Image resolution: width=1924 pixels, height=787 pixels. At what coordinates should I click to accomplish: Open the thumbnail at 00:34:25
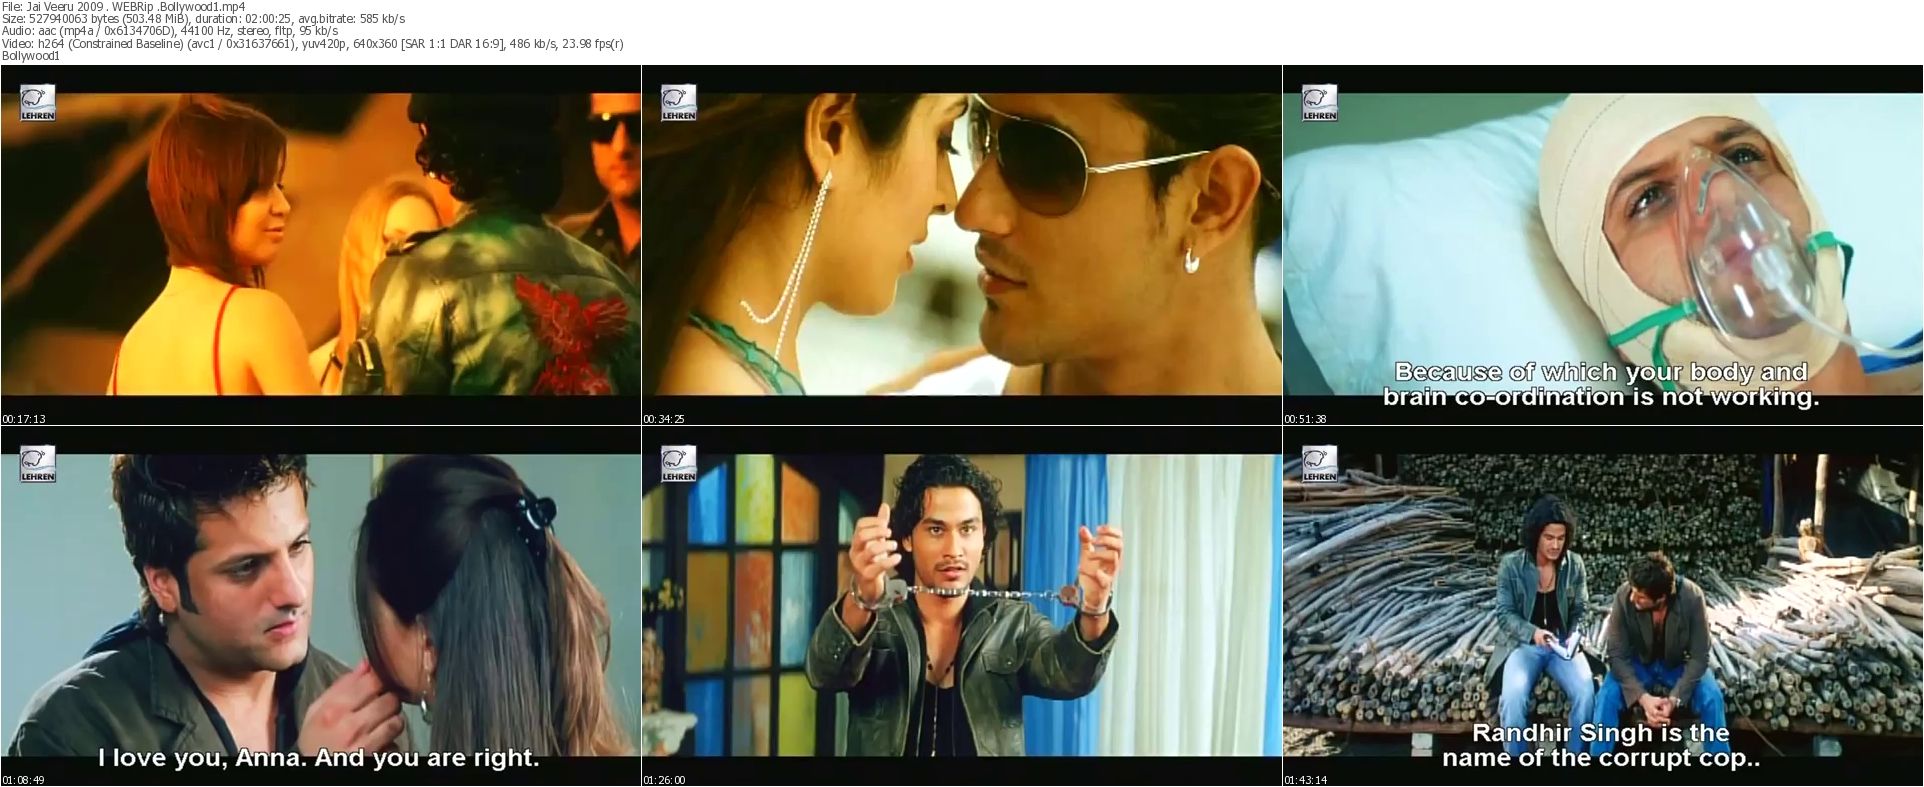[961, 245]
